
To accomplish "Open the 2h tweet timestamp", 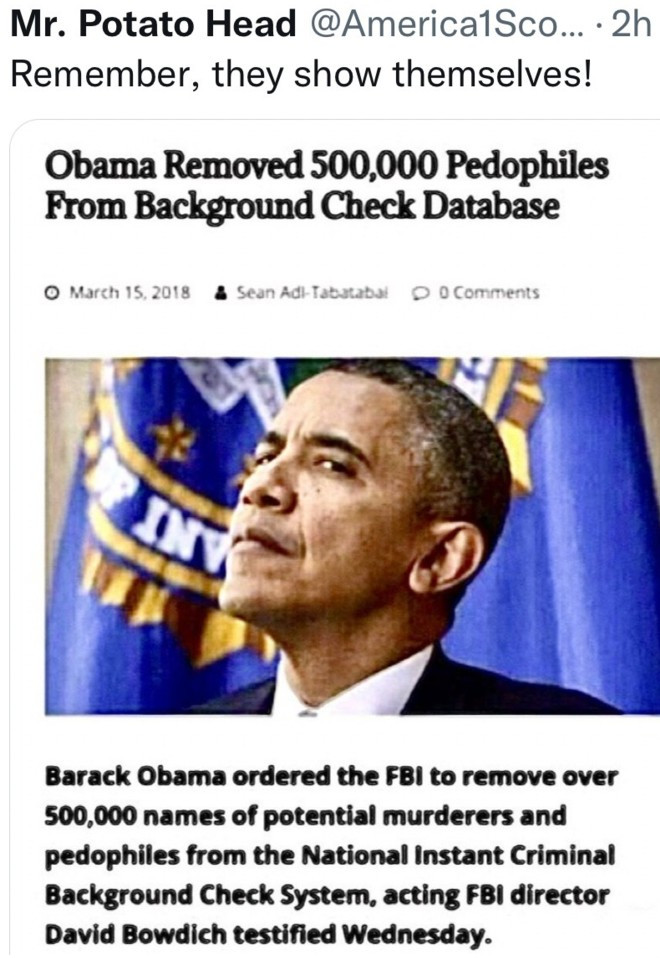I will (631, 24).
